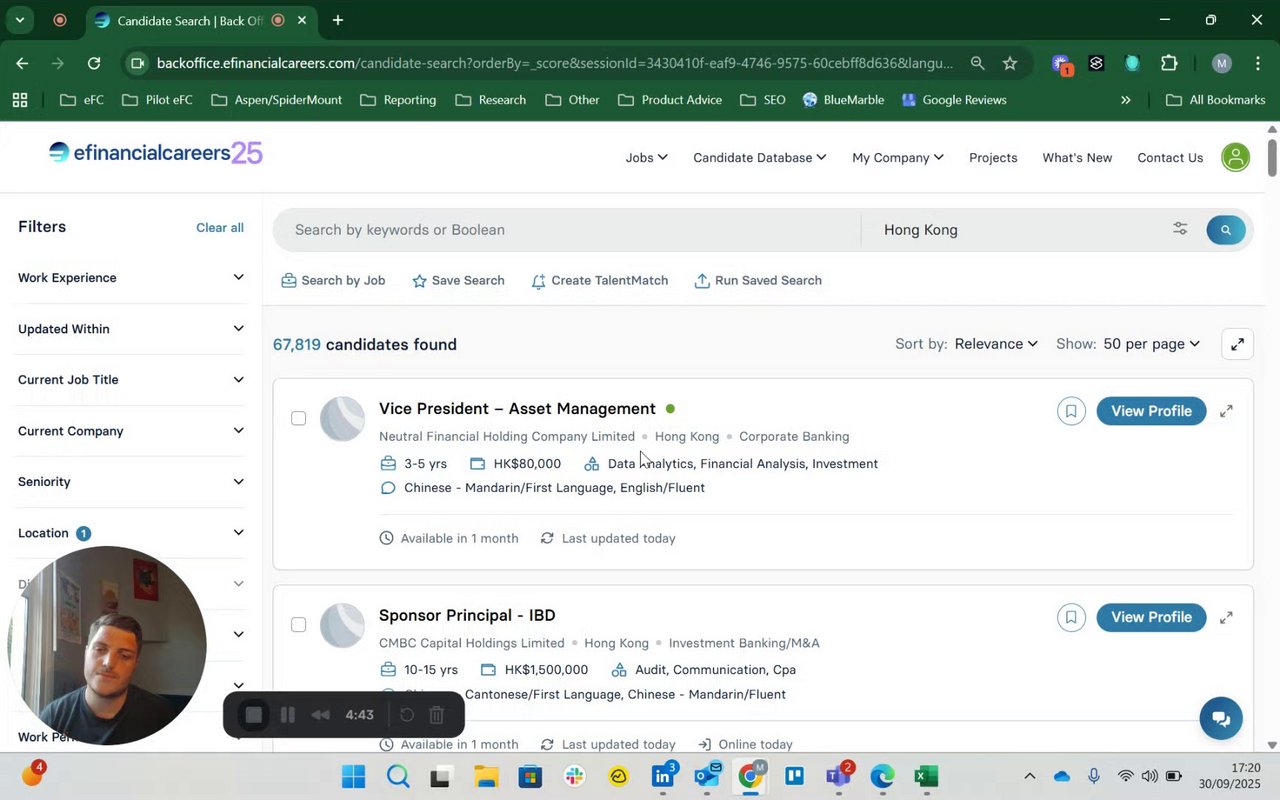Click the Hong Kong location field
The image size is (1280, 800).
(1010, 230)
